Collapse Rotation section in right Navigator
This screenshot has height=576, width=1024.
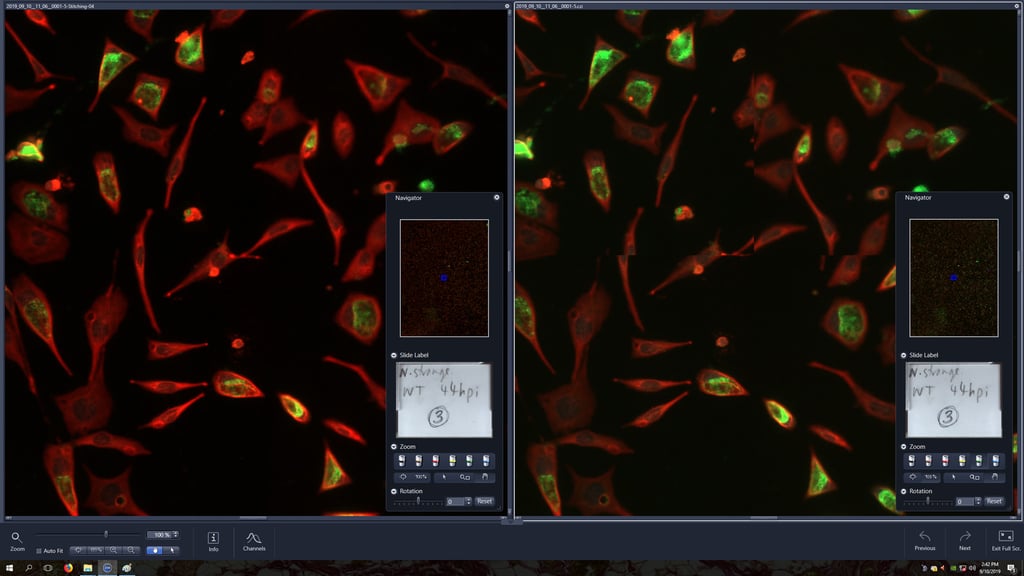pyautogui.click(x=903, y=491)
